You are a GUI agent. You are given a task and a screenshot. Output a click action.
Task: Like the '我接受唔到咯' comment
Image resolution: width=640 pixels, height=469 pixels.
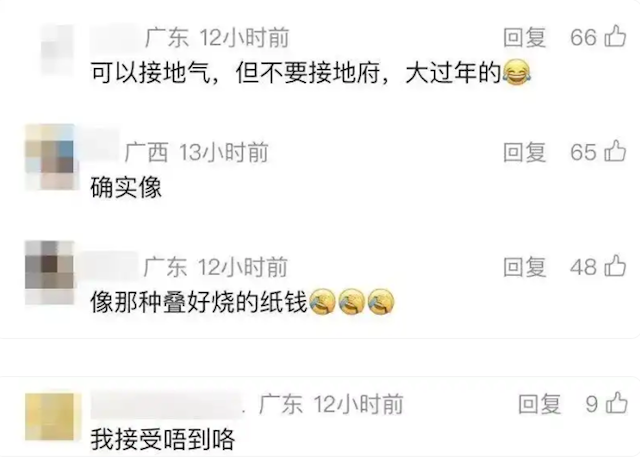tap(616, 404)
